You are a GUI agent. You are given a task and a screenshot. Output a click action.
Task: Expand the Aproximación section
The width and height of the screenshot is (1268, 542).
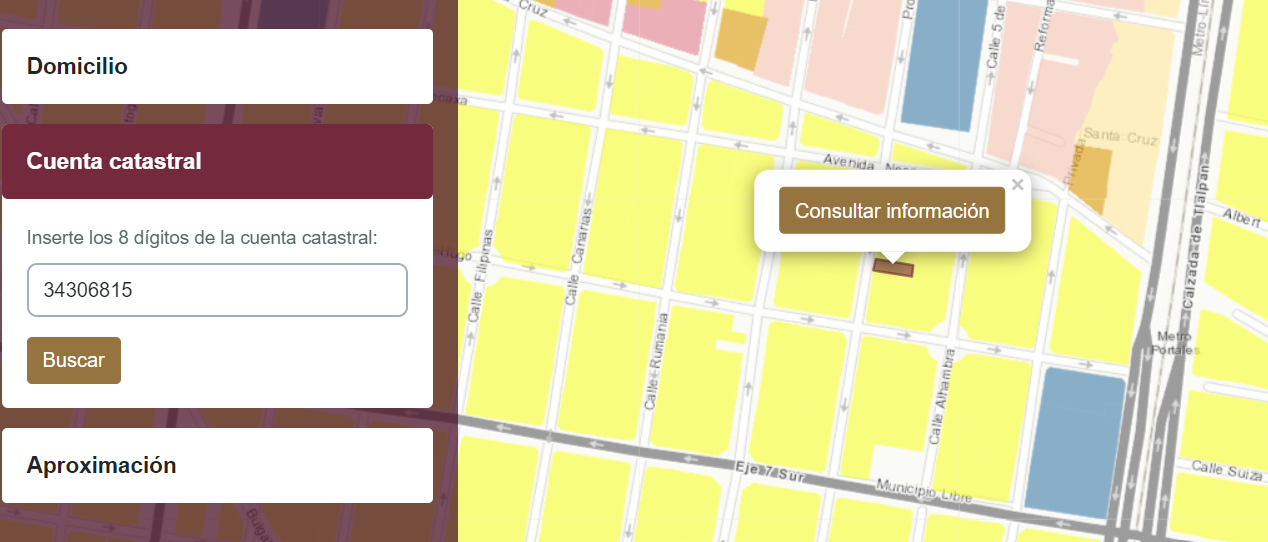[217, 465]
